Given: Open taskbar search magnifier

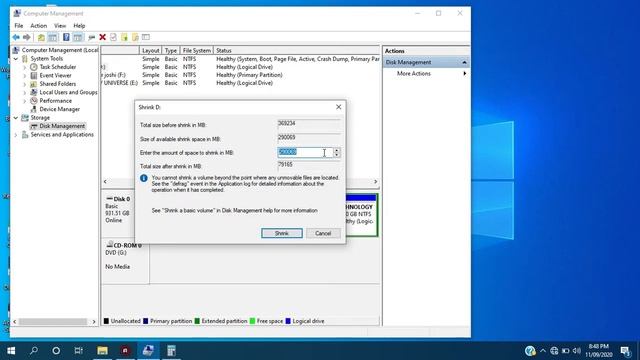Looking at the screenshot, I should [x=34, y=350].
